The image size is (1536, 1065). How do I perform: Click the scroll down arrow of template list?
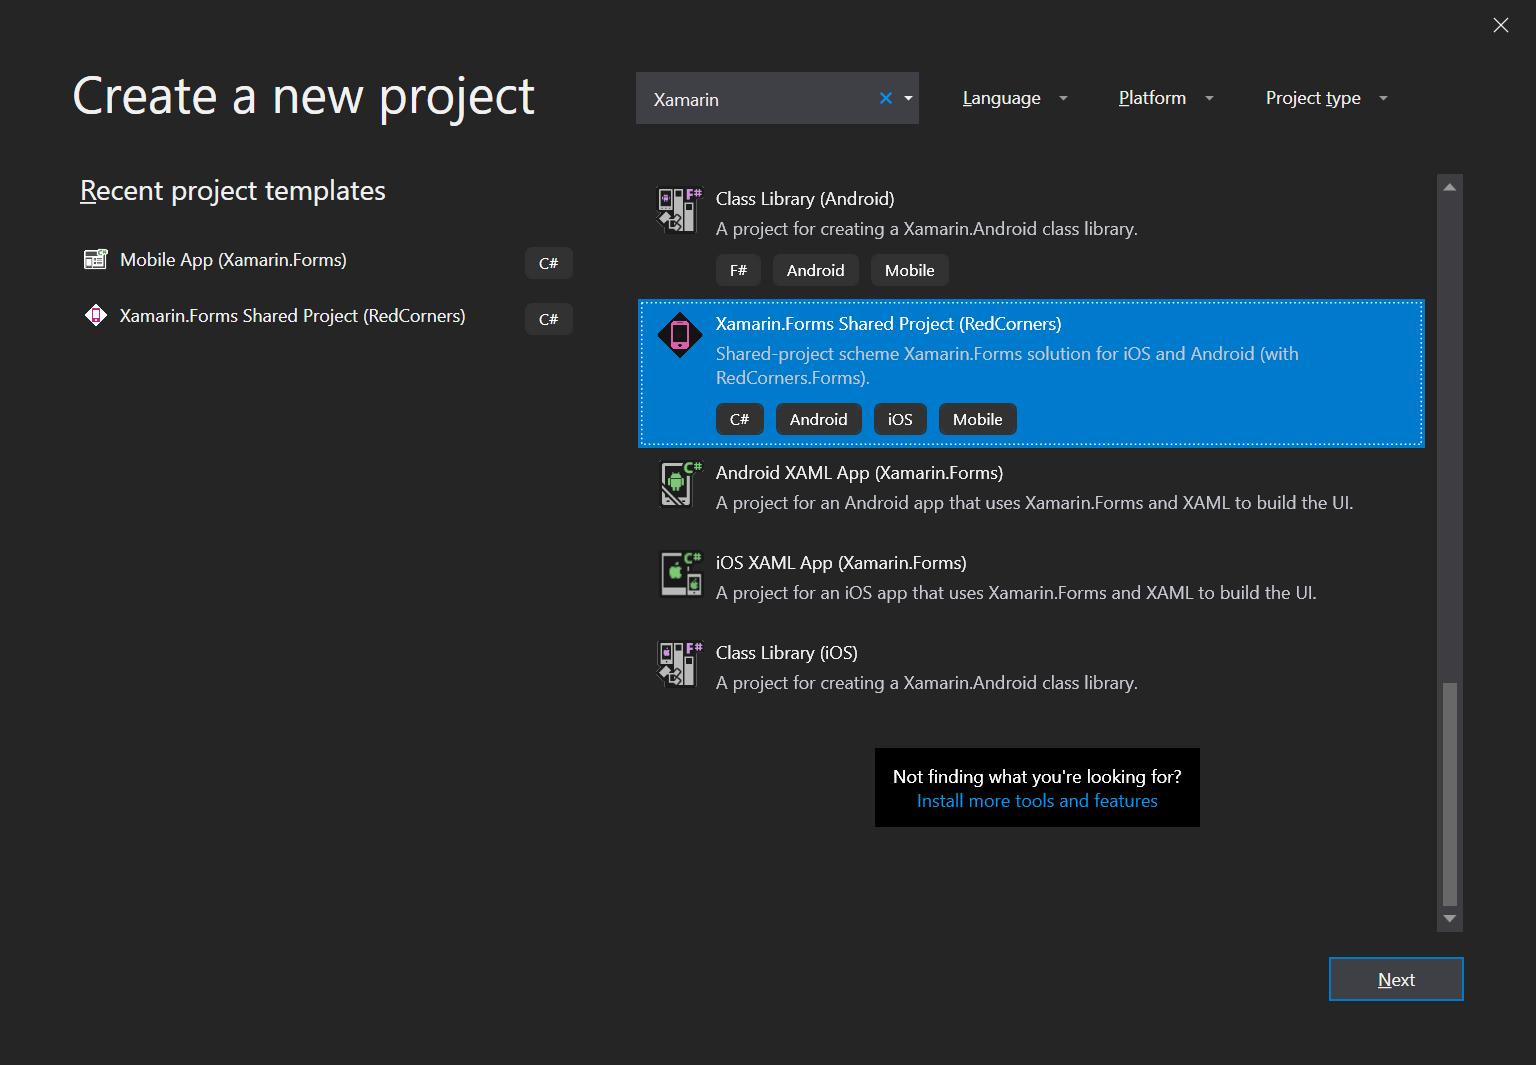pyautogui.click(x=1450, y=918)
